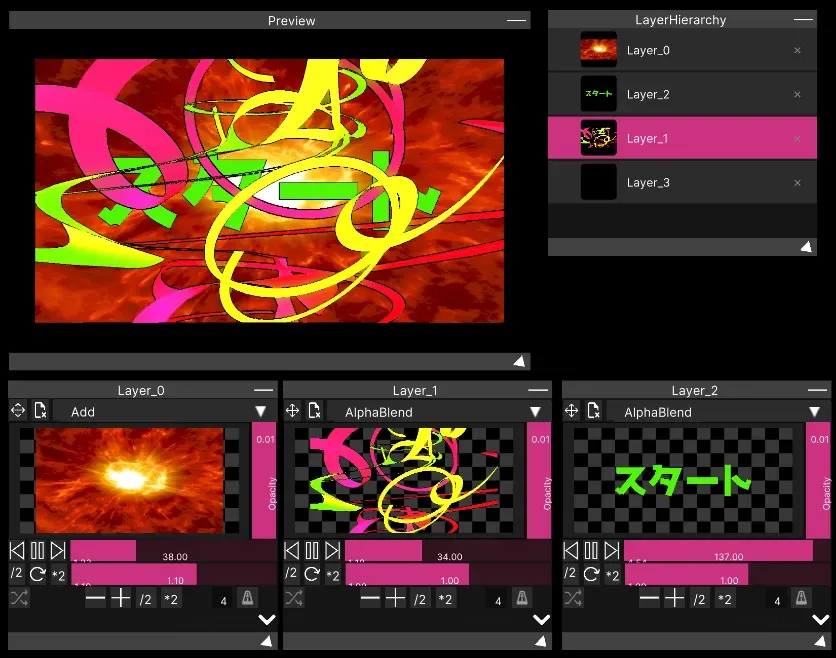The width and height of the screenshot is (836, 658).
Task: Toggle the metronome in Layer_2 panel
Action: (800, 598)
